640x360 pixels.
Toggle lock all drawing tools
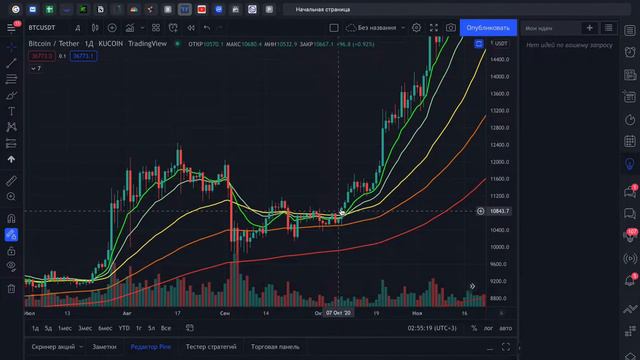[x=11, y=251]
